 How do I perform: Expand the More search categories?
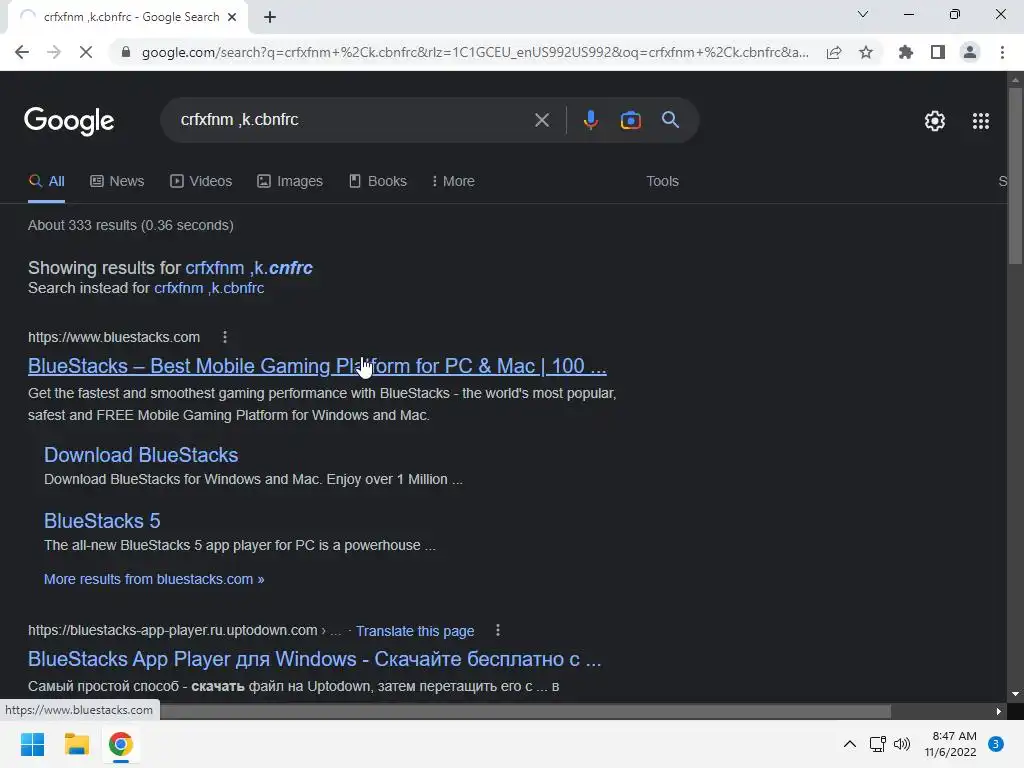453,181
